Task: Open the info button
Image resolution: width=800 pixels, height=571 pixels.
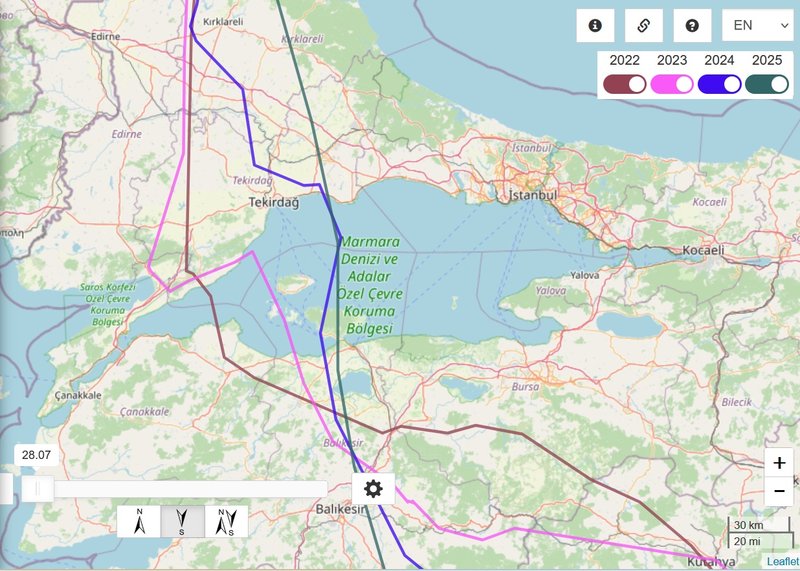Action: tap(595, 26)
